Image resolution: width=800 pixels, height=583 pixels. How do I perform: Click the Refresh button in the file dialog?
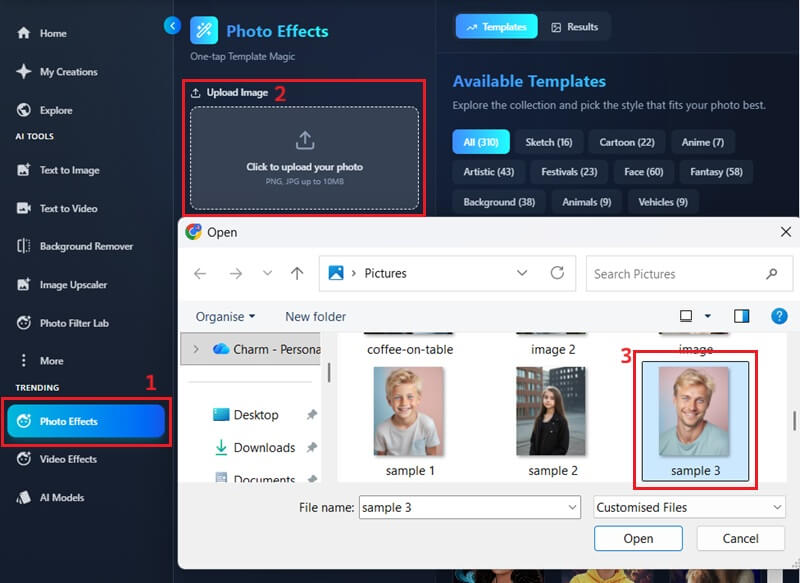point(557,273)
